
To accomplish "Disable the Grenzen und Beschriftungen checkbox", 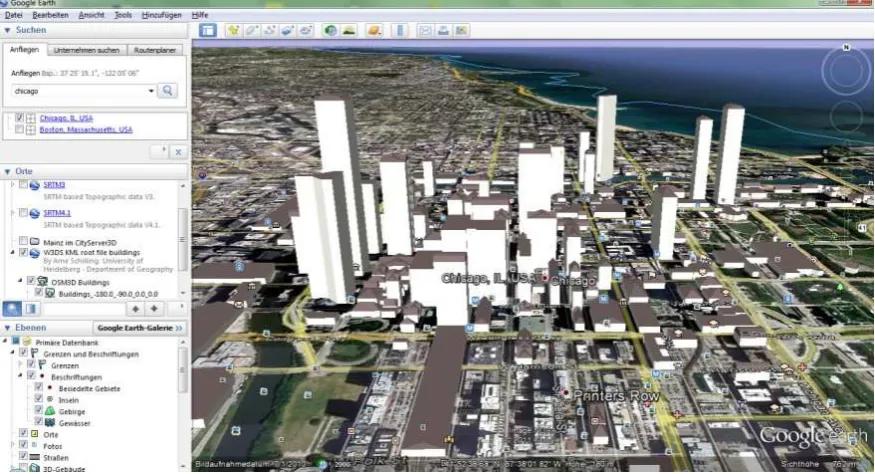I will pos(23,353).
